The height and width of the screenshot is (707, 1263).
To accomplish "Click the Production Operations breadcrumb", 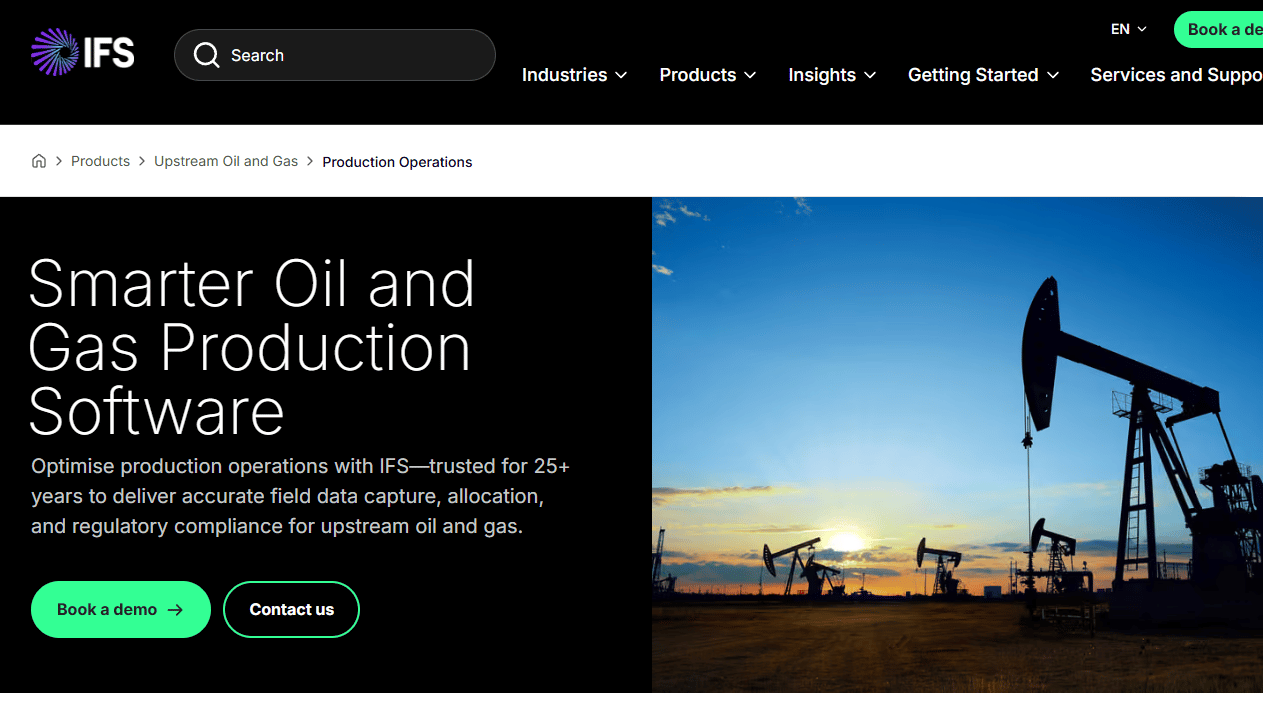I will click(x=397, y=162).
